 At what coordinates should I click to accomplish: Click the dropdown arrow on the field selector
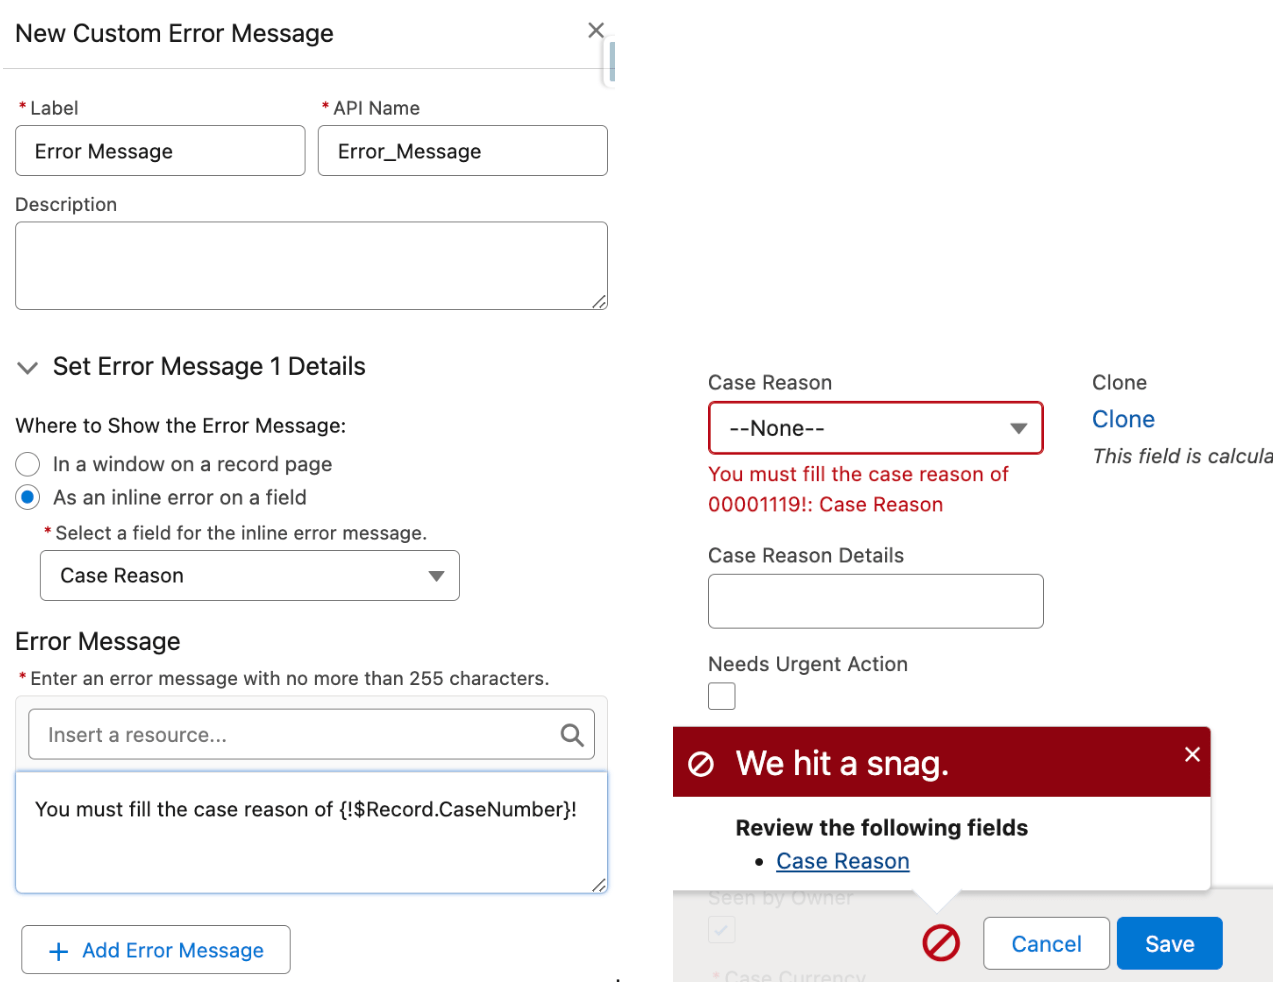(x=436, y=576)
